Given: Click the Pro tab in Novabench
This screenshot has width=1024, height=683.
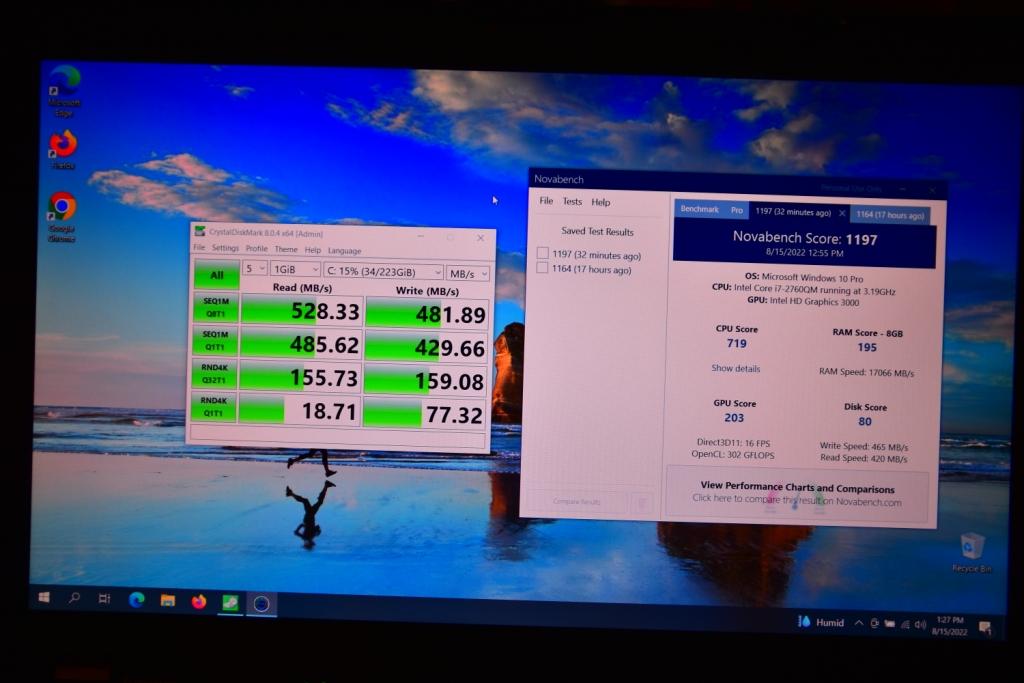Looking at the screenshot, I should coord(737,210).
